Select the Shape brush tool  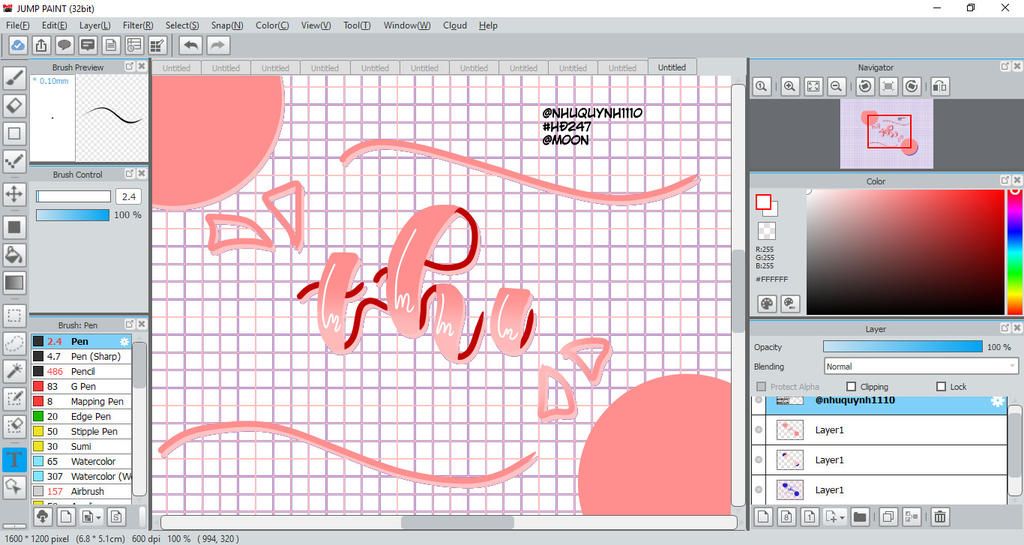tap(14, 133)
